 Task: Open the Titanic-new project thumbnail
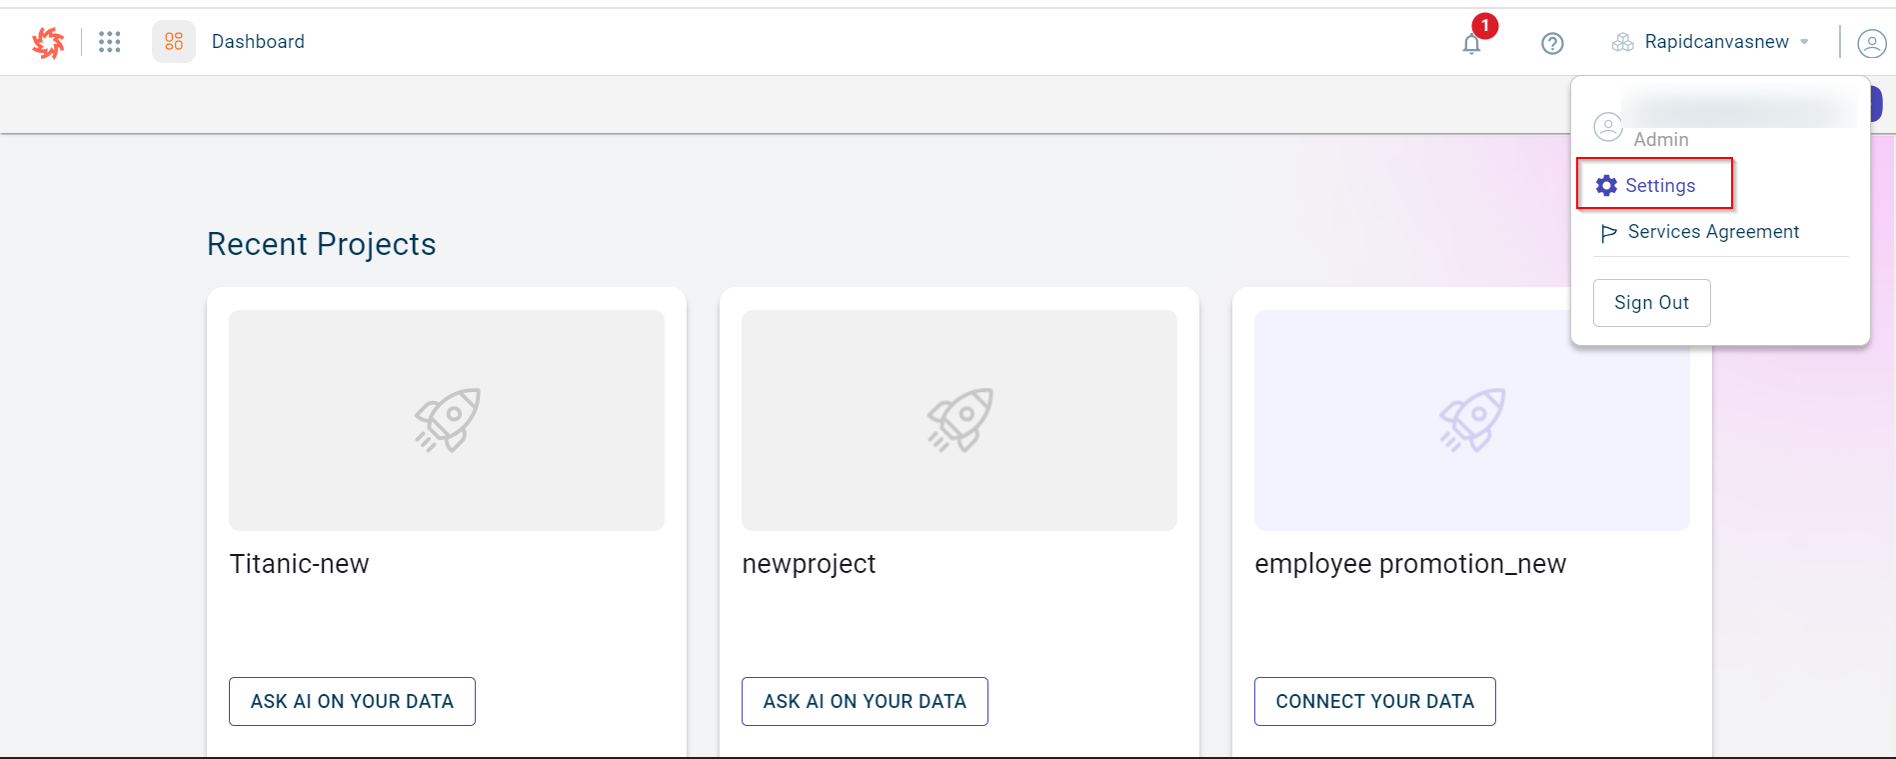tap(447, 420)
